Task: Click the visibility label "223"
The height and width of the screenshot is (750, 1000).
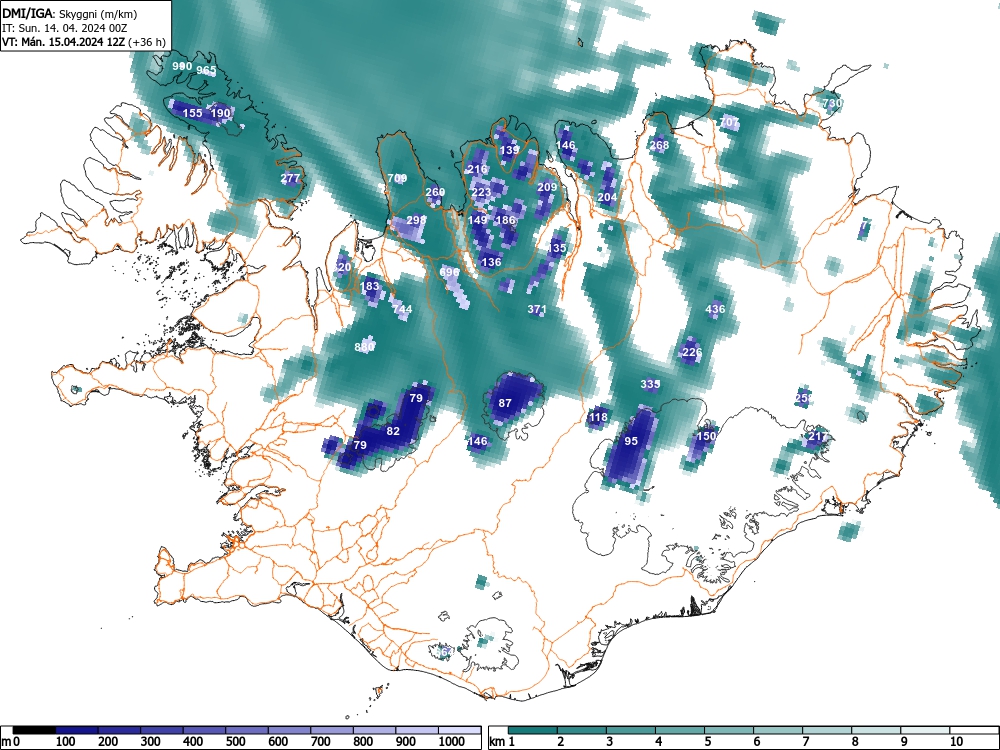Action: pos(482,192)
